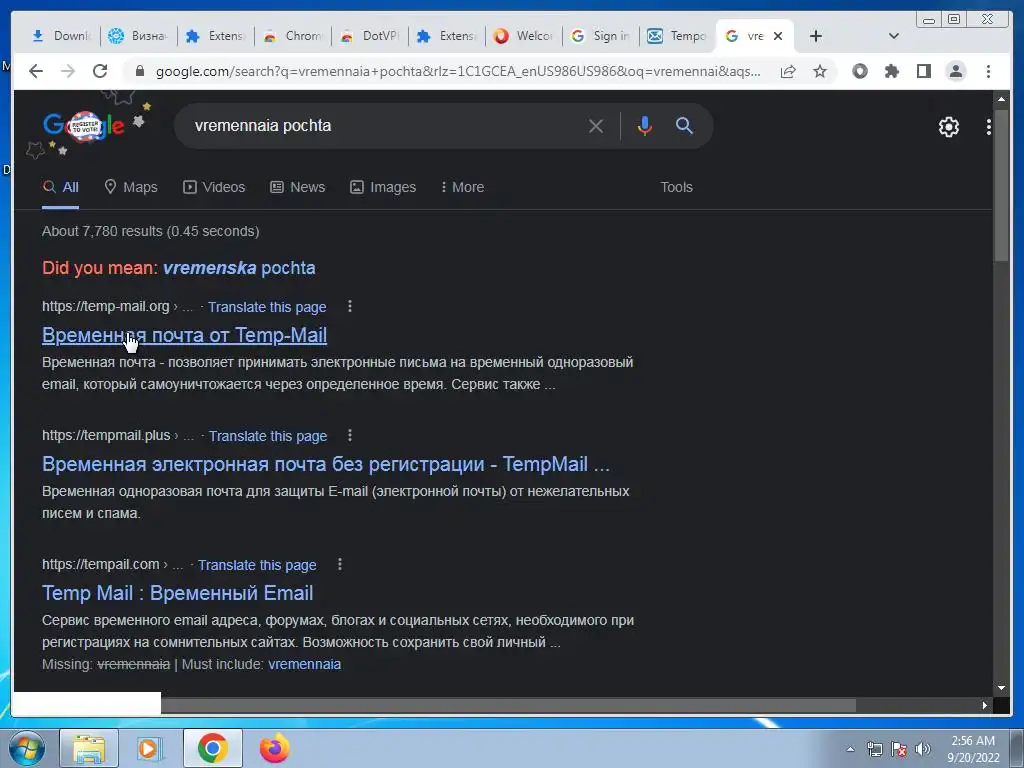View site info via the lock icon
This screenshot has width=1024, height=768.
(x=139, y=71)
